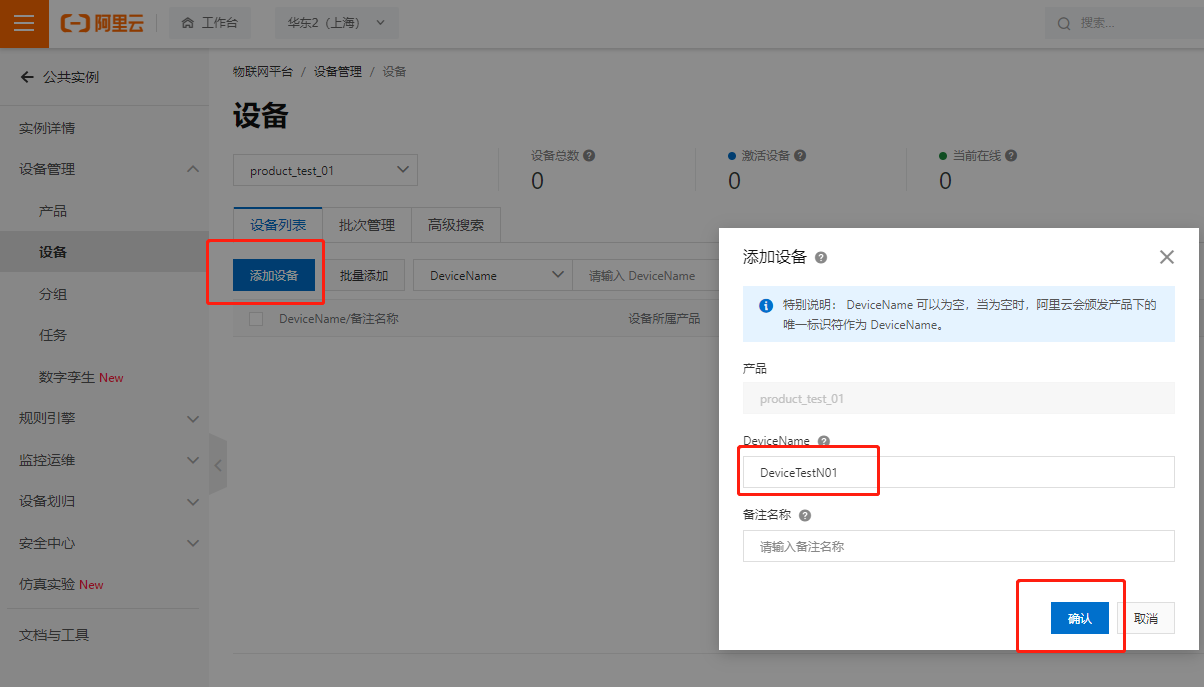Collapse the sidebar with the handle arrow
This screenshot has width=1204, height=687.
[x=218, y=464]
